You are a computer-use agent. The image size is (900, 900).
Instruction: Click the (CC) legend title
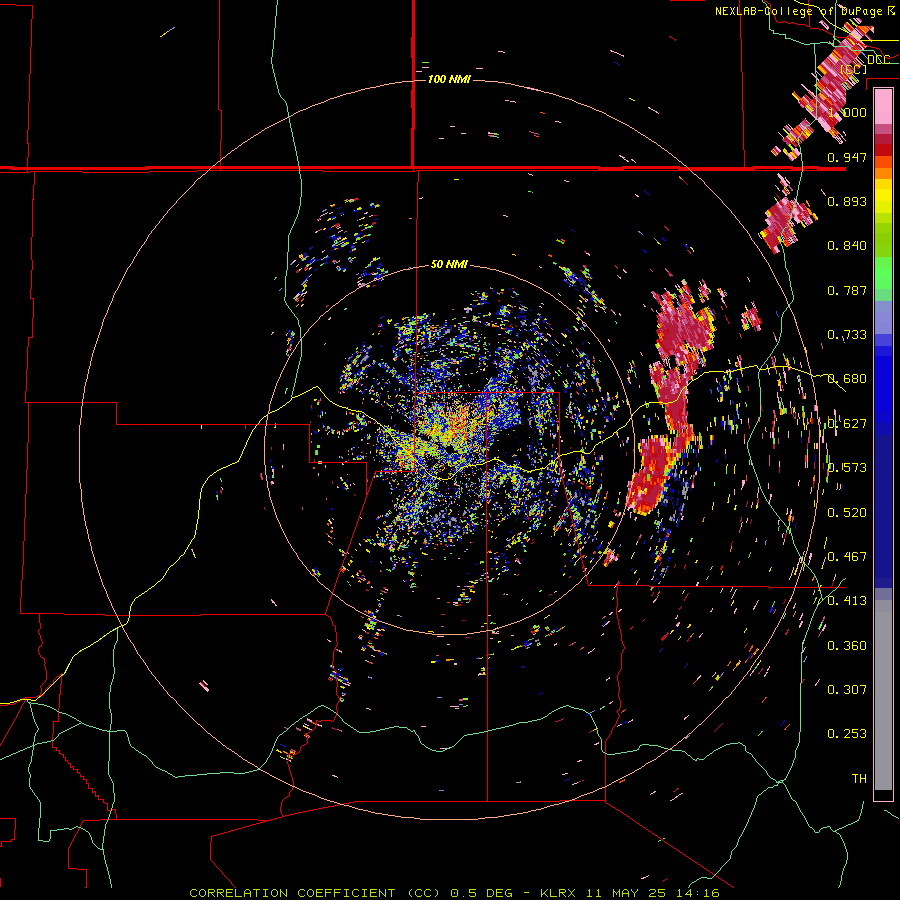point(854,69)
